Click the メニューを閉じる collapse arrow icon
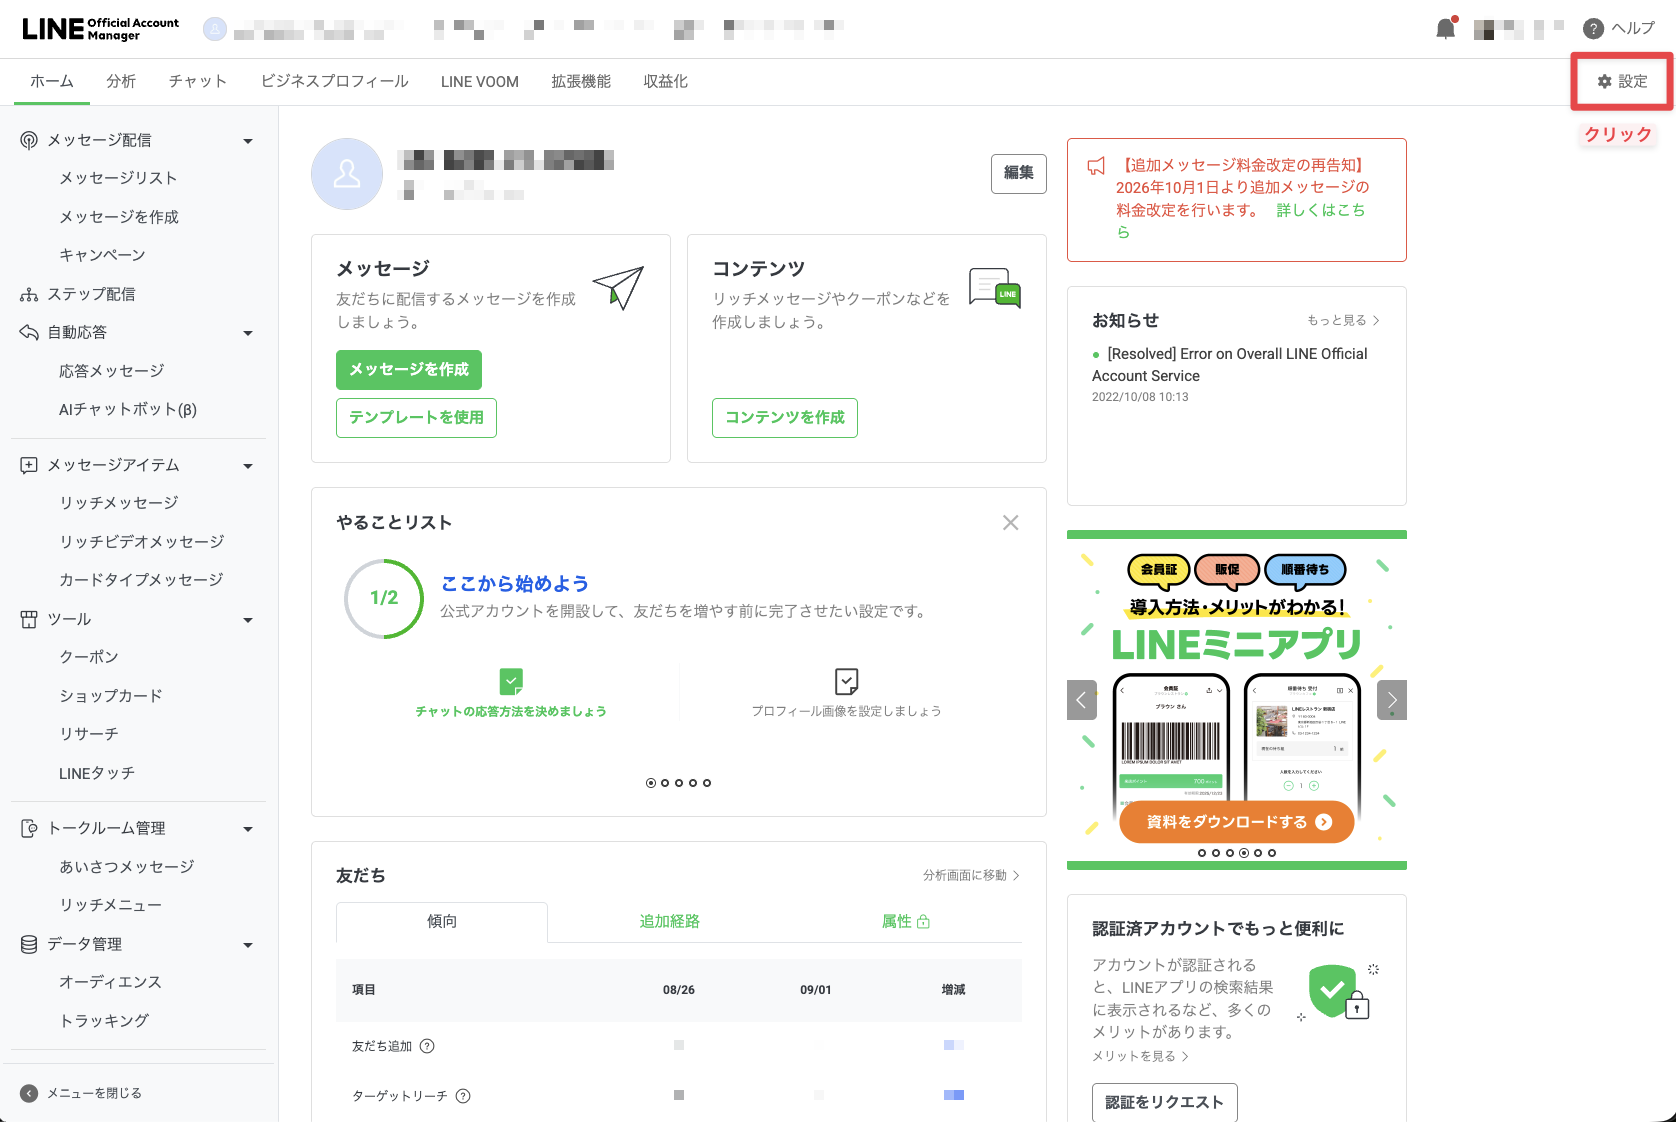1676x1122 pixels. [x=29, y=1093]
